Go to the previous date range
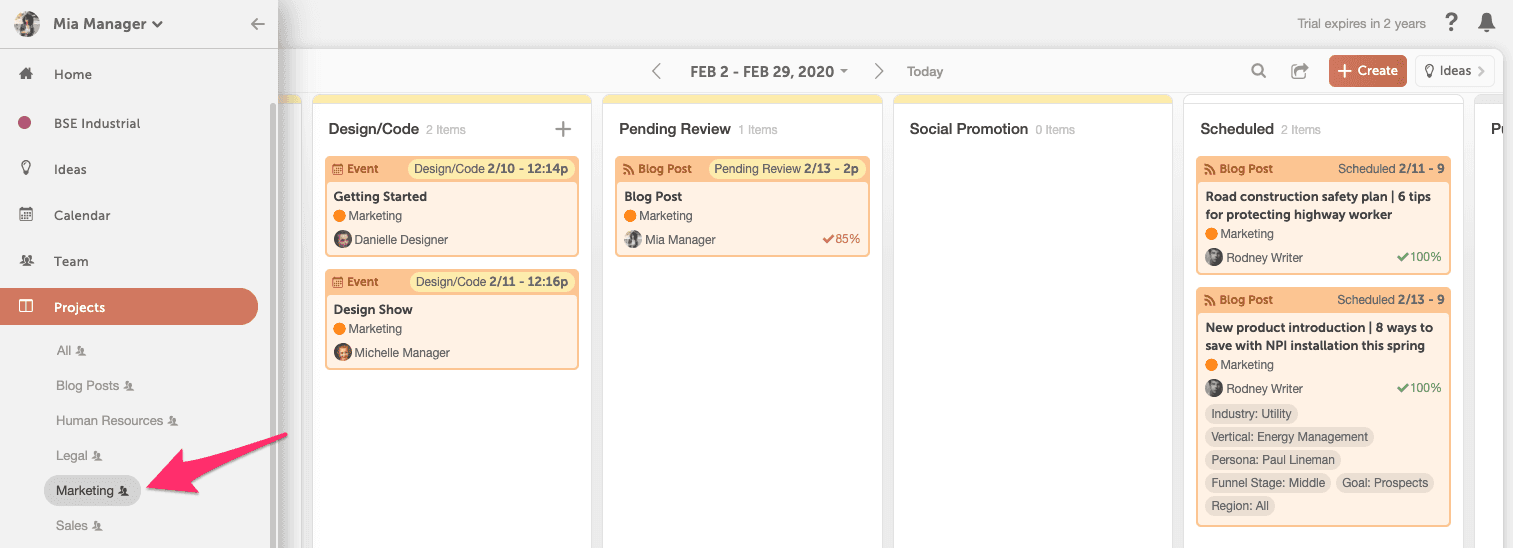 tap(657, 71)
